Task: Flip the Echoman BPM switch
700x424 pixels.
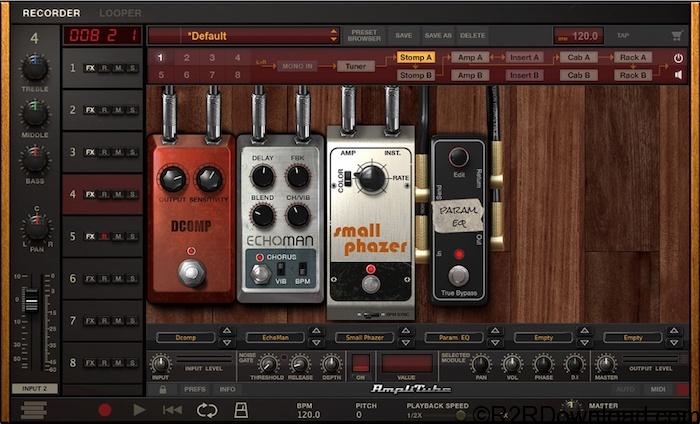Action: click(x=302, y=269)
